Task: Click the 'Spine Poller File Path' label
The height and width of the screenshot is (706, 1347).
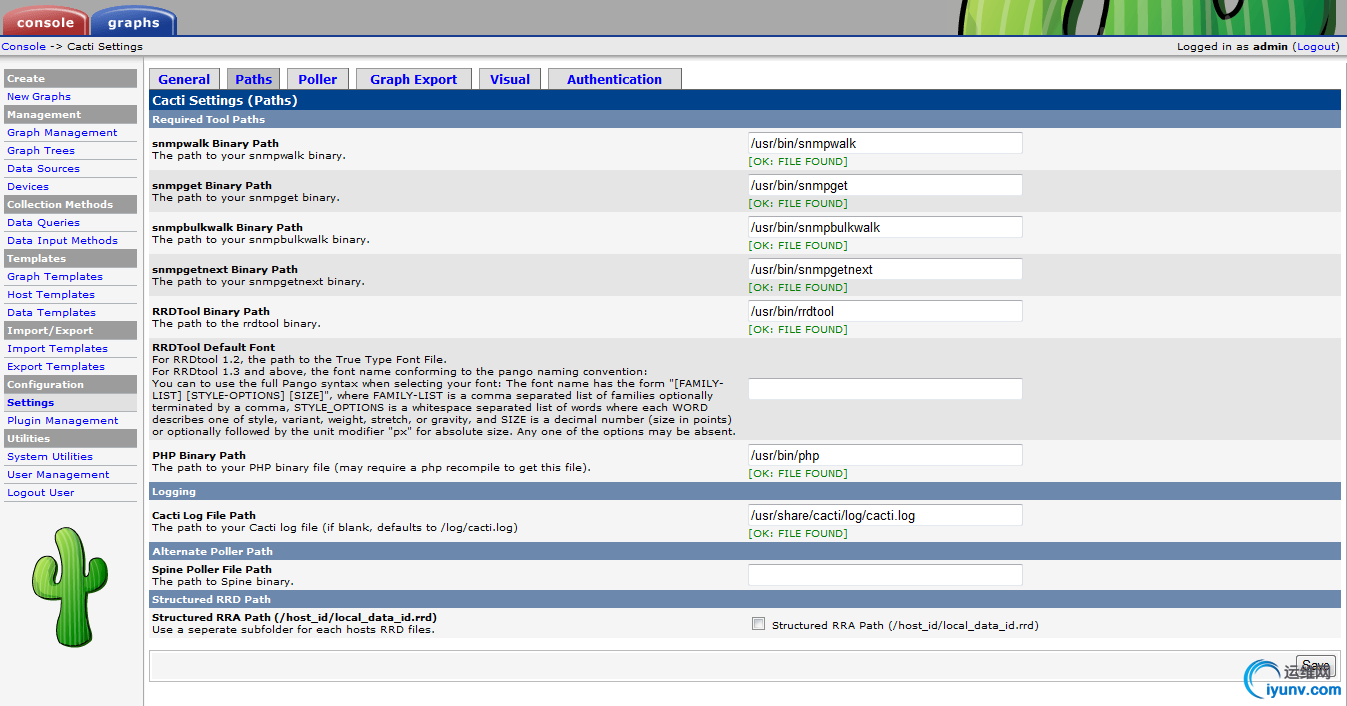Action: tap(212, 569)
